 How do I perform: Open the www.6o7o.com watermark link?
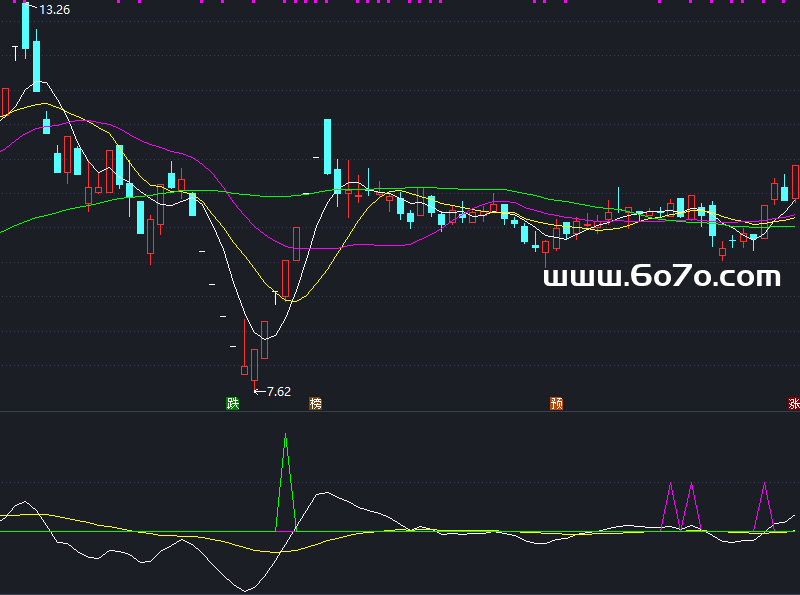[x=661, y=277]
